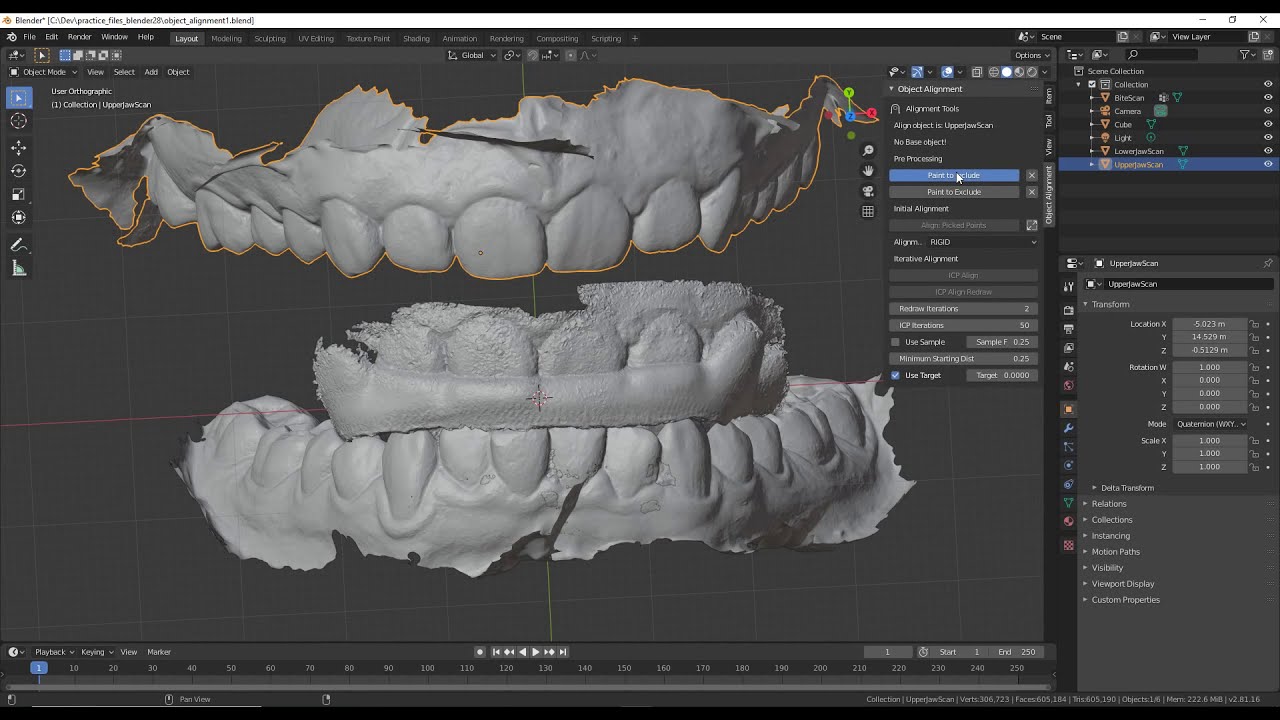Open the Quaternion rotation Mode dropdown
Image resolution: width=1280 pixels, height=720 pixels.
point(1211,424)
